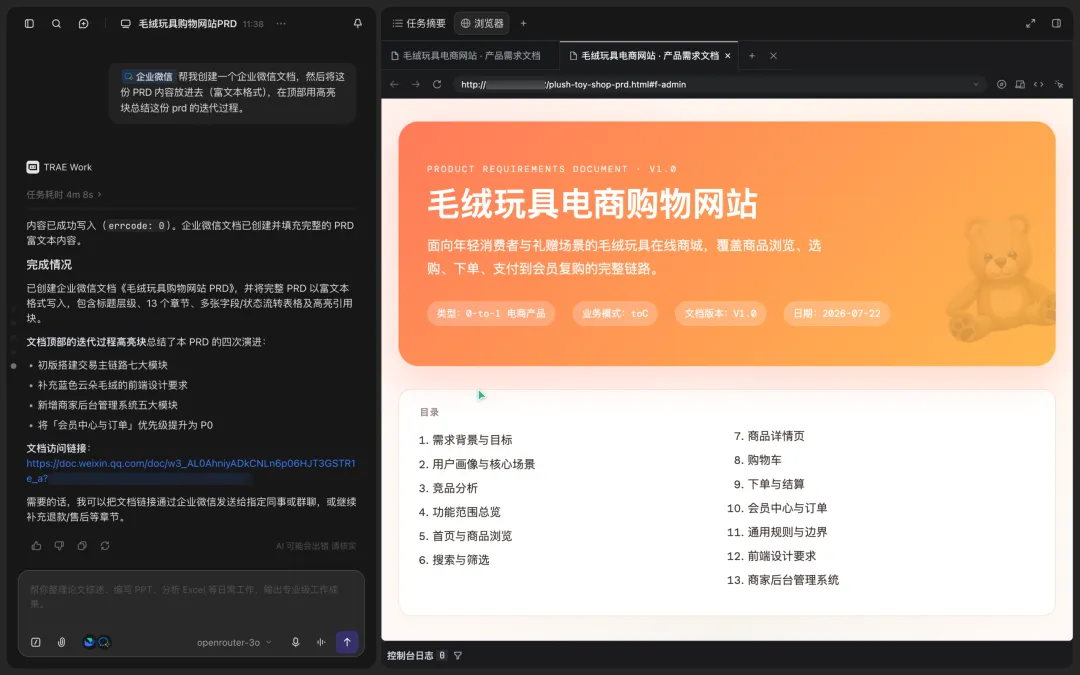Click the audio waveform icon
This screenshot has width=1080, height=675.
pyautogui.click(x=321, y=642)
